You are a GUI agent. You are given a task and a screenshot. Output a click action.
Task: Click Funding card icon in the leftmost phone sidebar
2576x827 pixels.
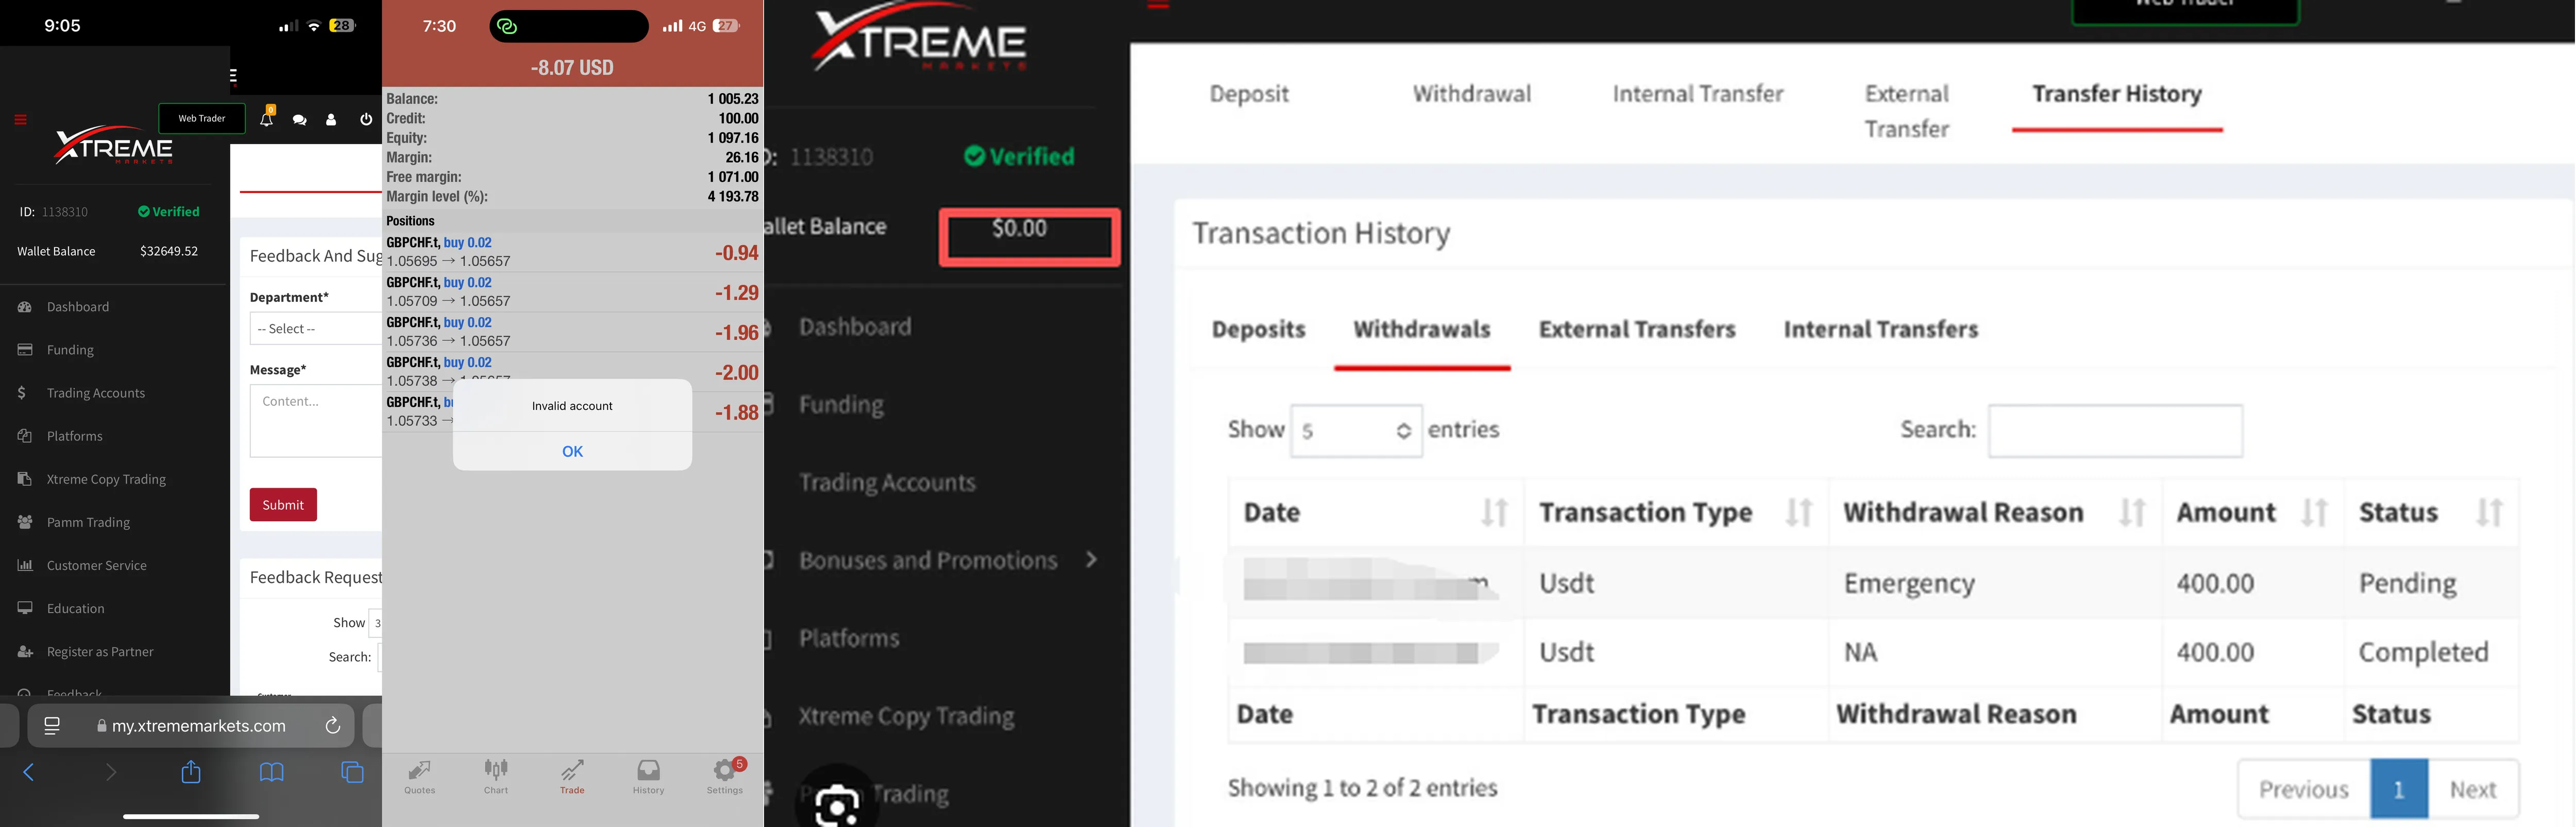[25, 350]
